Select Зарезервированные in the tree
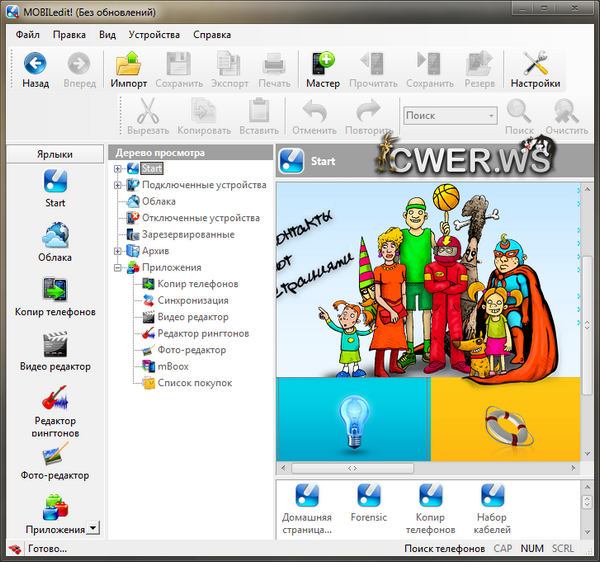Screen dimensions: 600x562 (188, 235)
